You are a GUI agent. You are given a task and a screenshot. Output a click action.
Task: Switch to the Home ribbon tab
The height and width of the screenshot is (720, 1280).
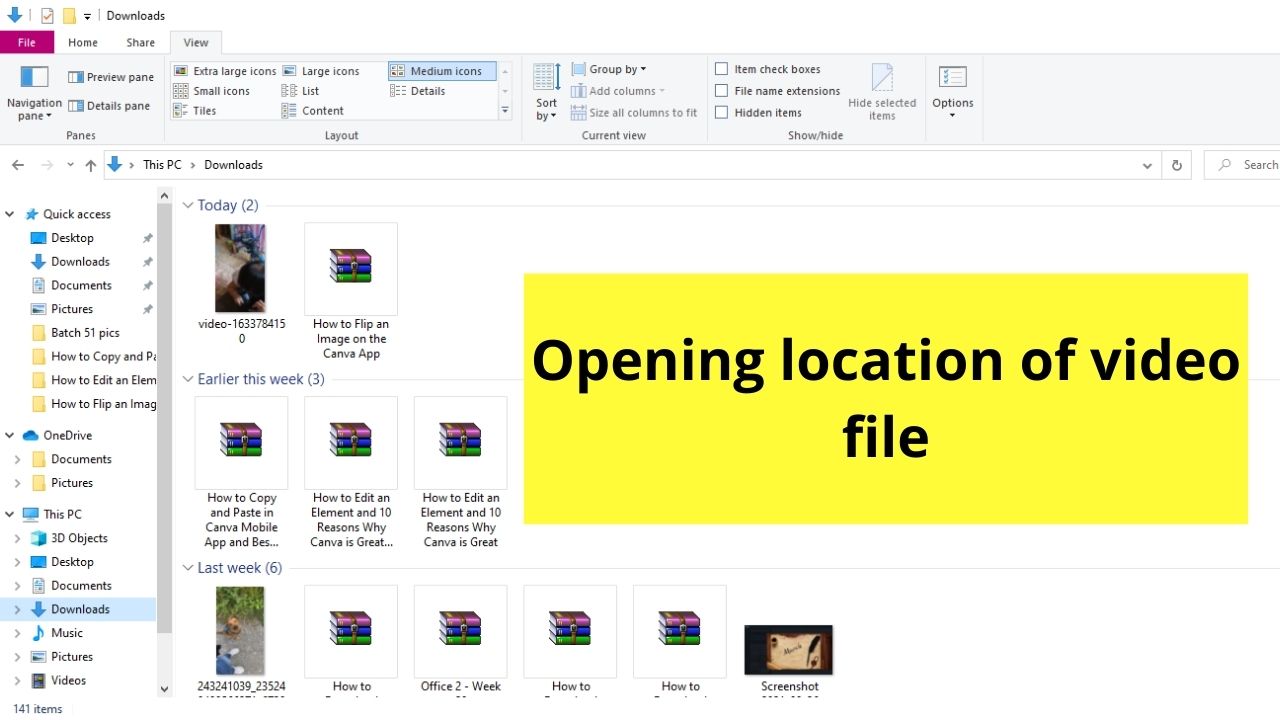[x=82, y=42]
